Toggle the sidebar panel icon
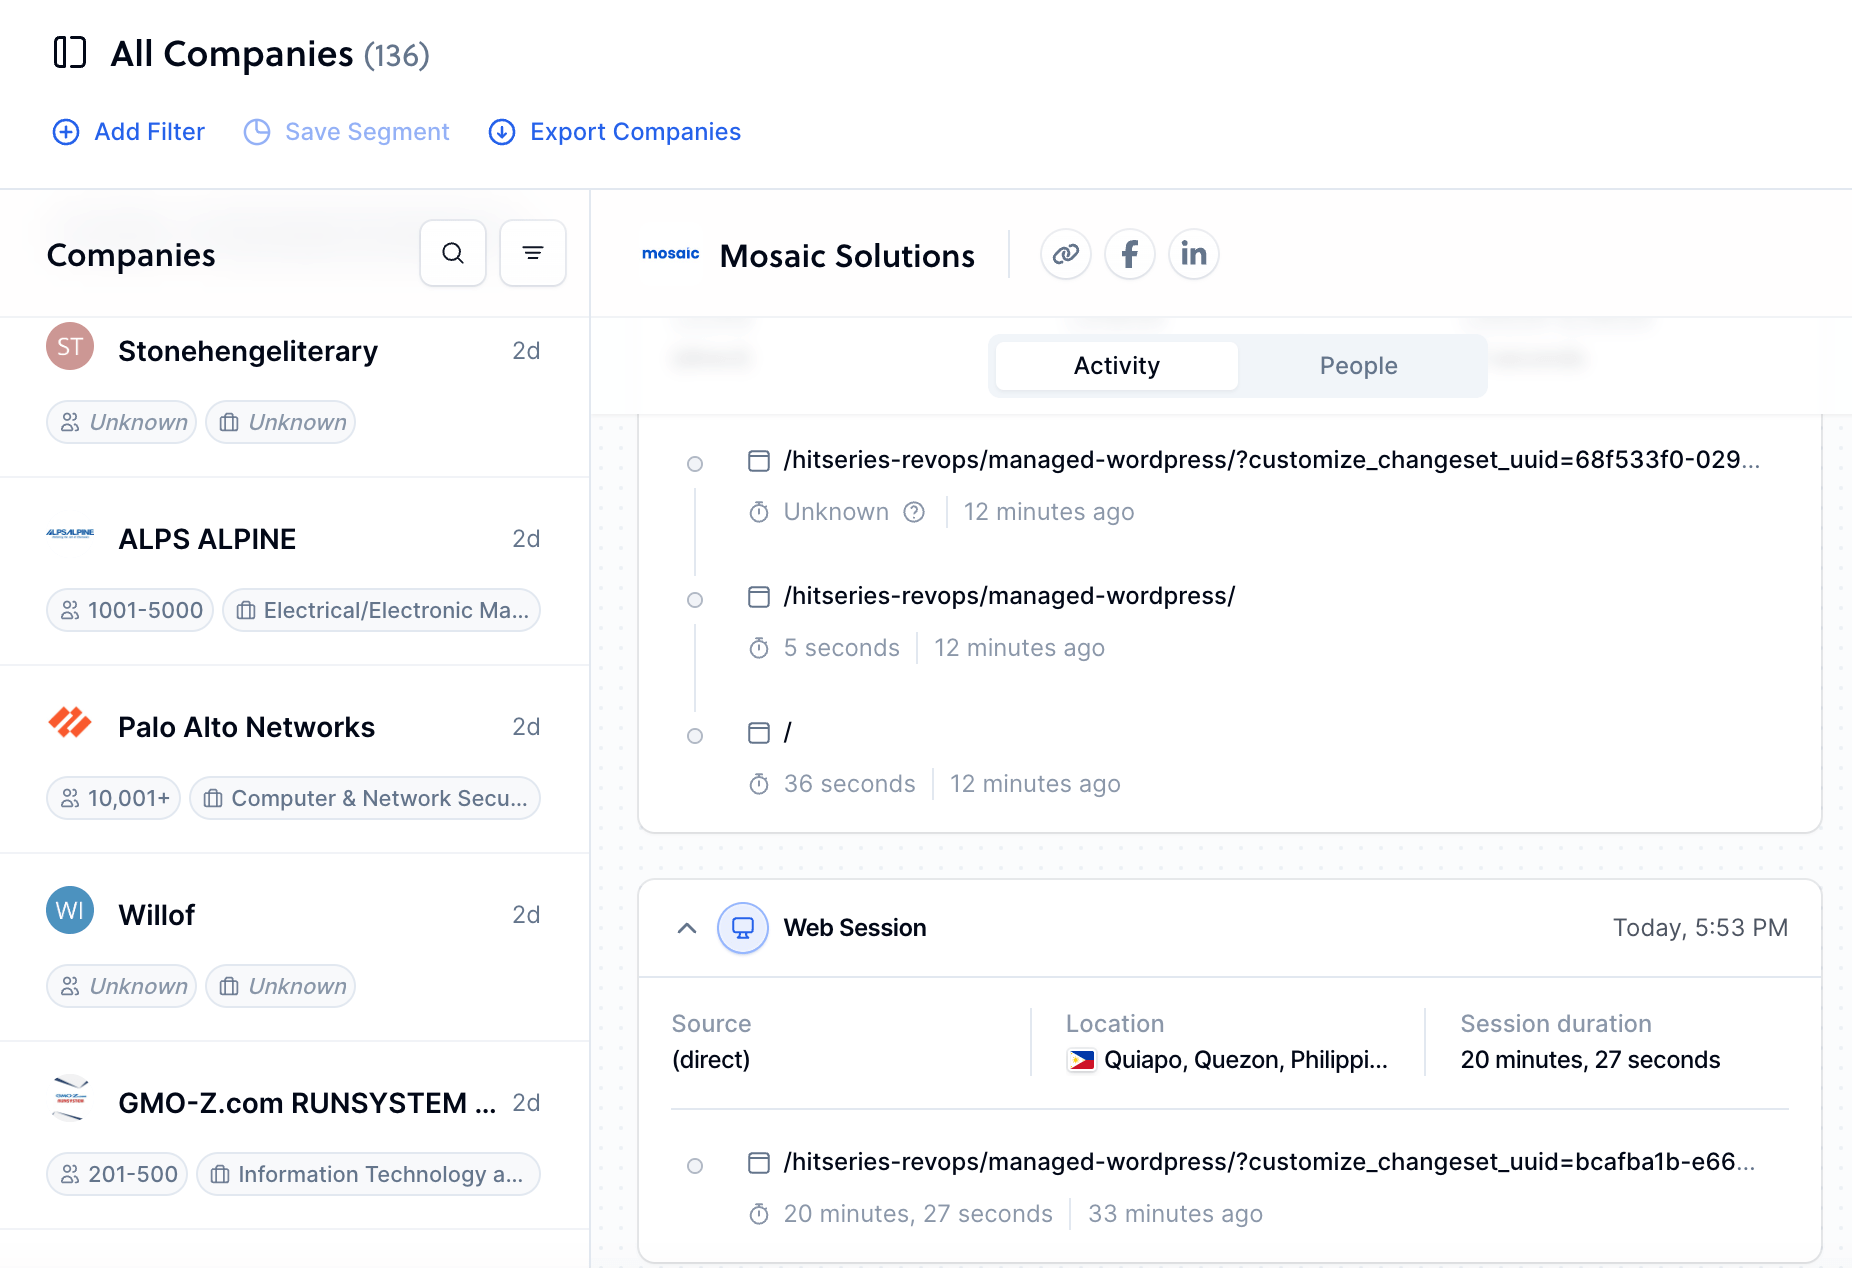1852x1268 pixels. [x=70, y=53]
